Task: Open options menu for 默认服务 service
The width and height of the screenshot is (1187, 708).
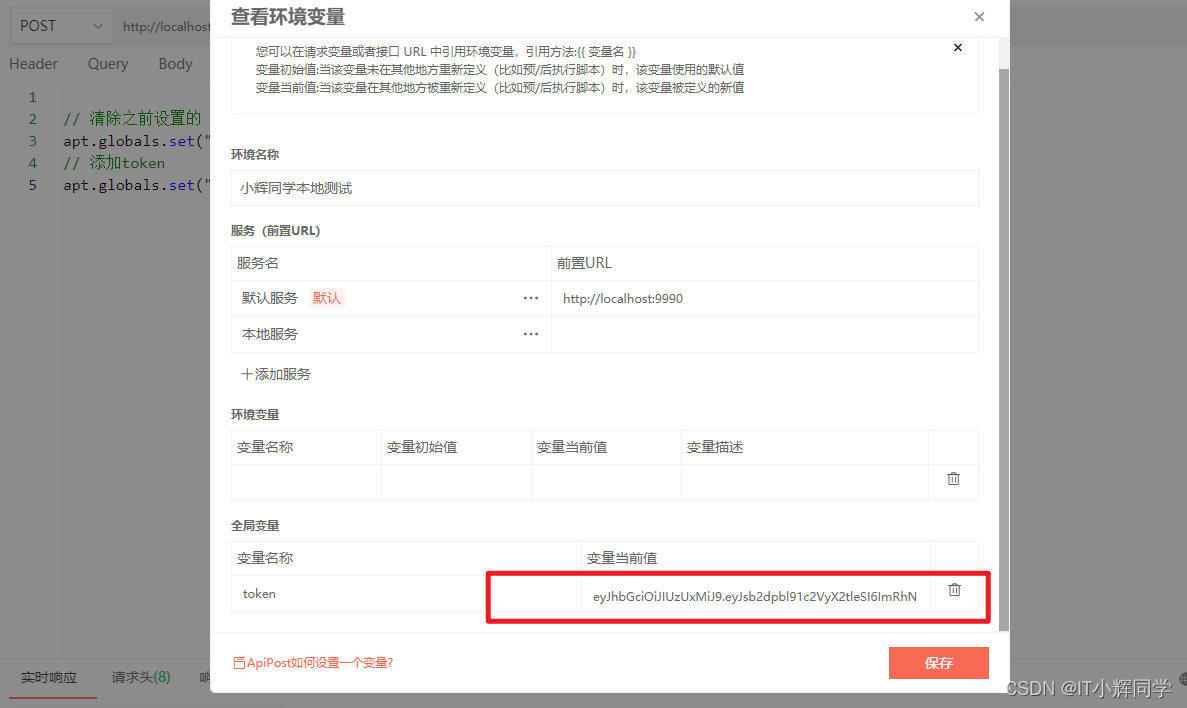Action: (x=531, y=298)
